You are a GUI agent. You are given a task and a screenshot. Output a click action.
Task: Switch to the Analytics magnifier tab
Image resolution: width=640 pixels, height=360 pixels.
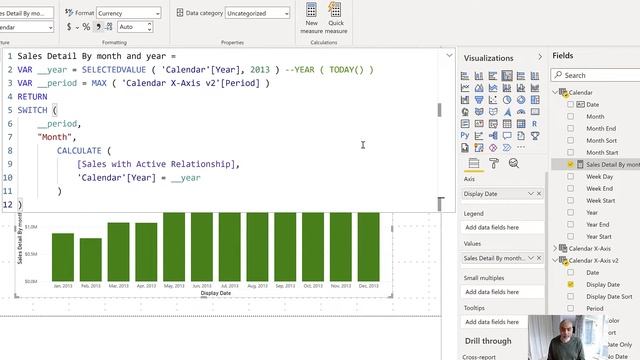[x=513, y=164]
